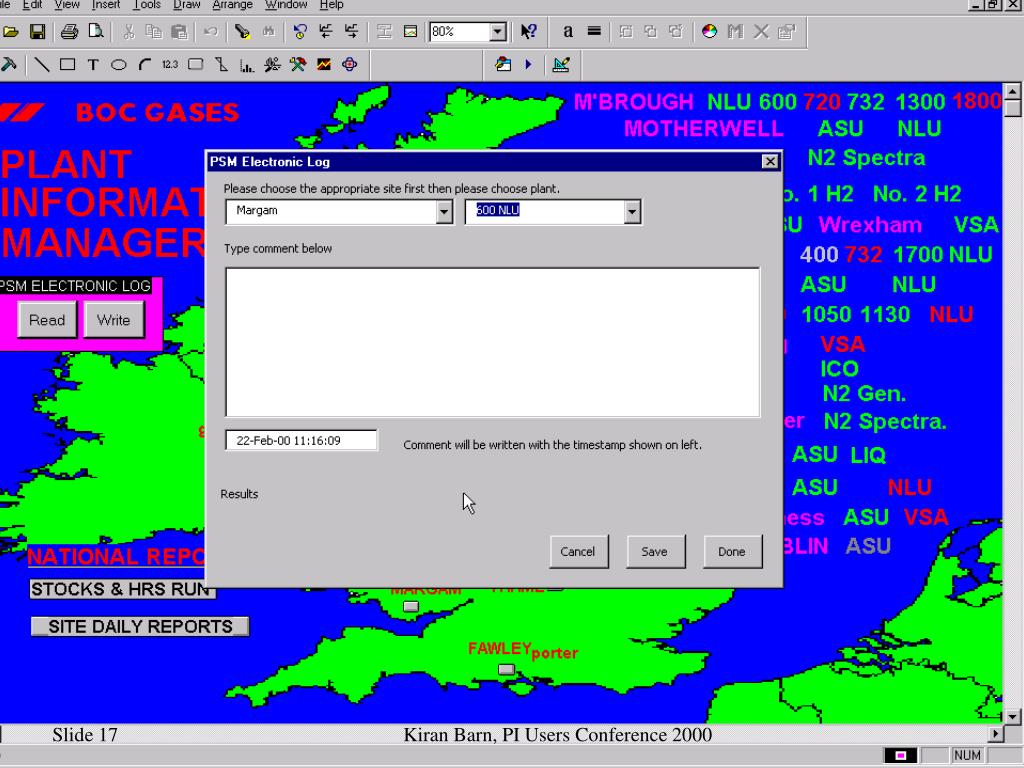1024x768 pixels.
Task: Click inside the comment text area
Action: (x=492, y=342)
